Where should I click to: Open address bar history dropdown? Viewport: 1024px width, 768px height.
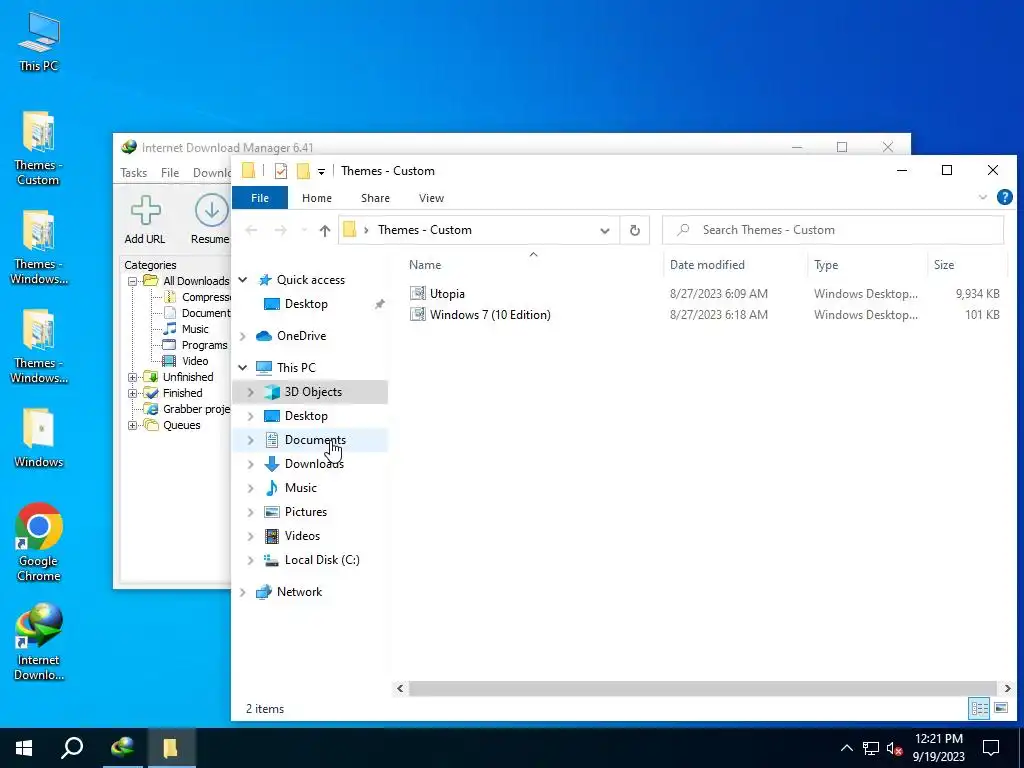(605, 231)
